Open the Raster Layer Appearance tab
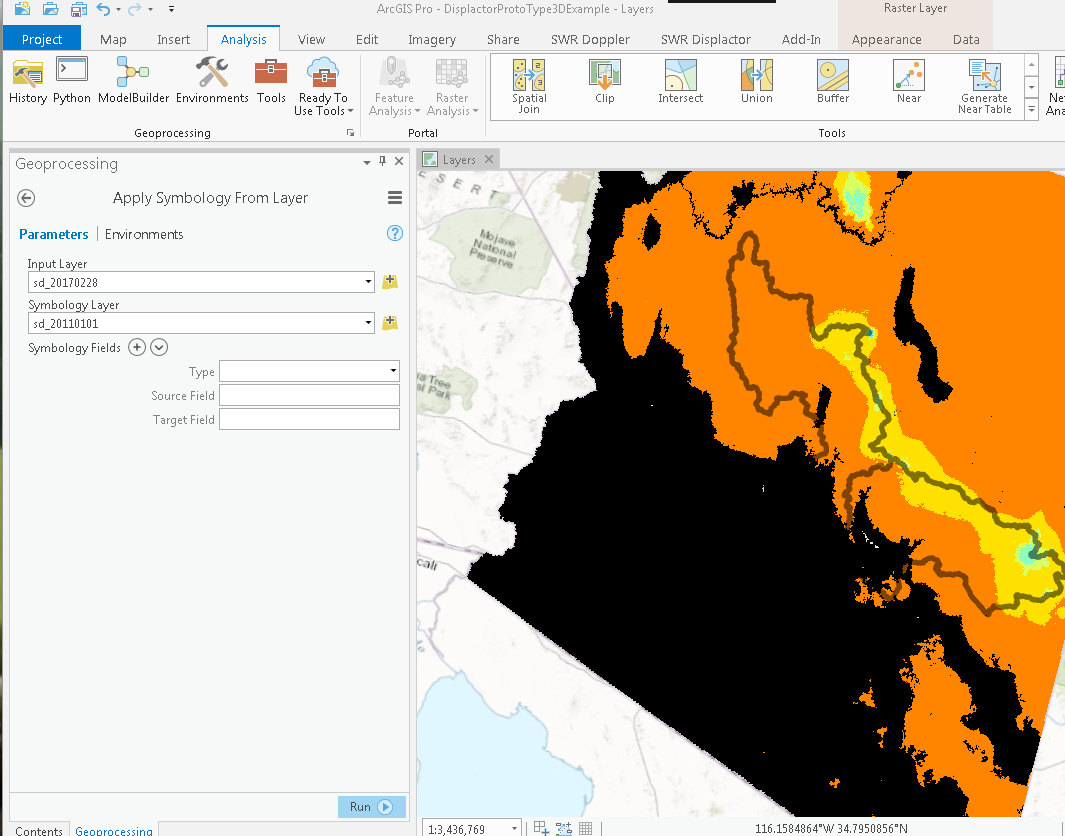 point(886,39)
